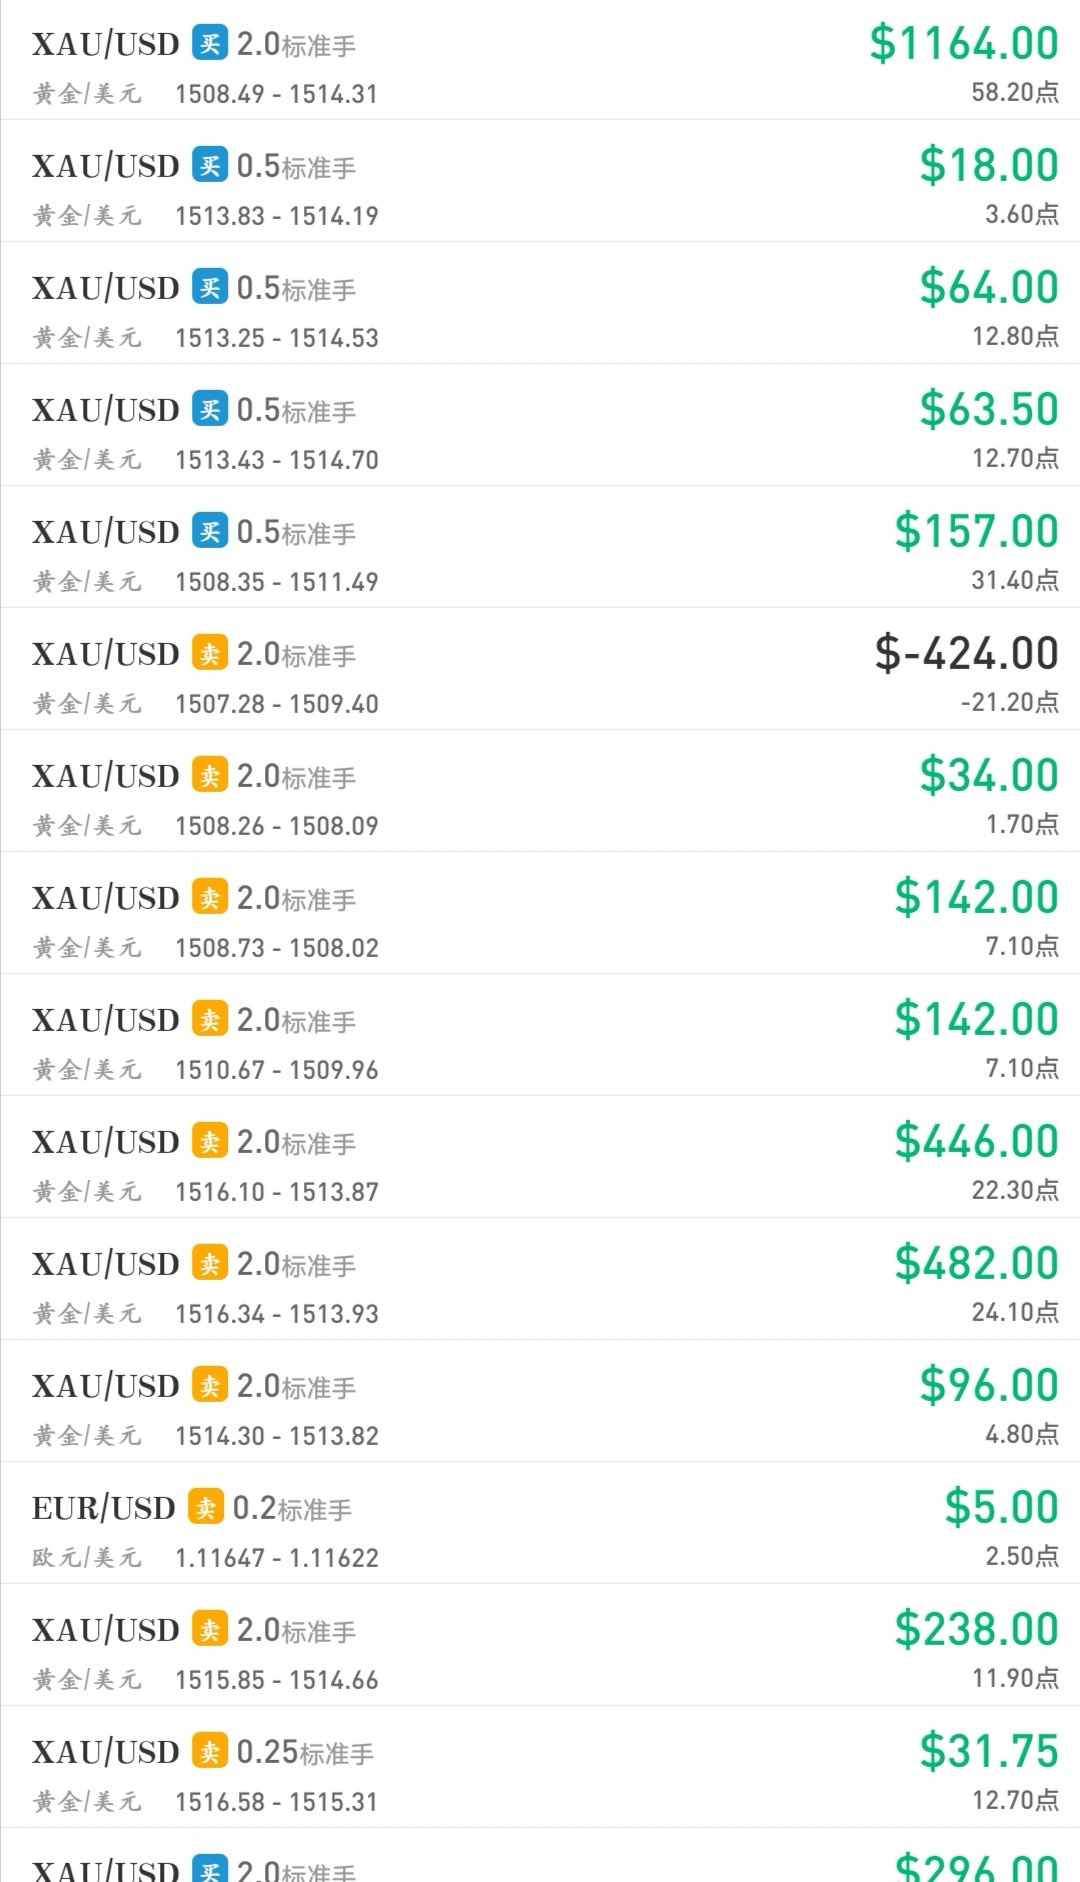Tap the sell icon on 1516.34 - 1513.93 trade
The width and height of the screenshot is (1080, 1882).
pos(210,1263)
